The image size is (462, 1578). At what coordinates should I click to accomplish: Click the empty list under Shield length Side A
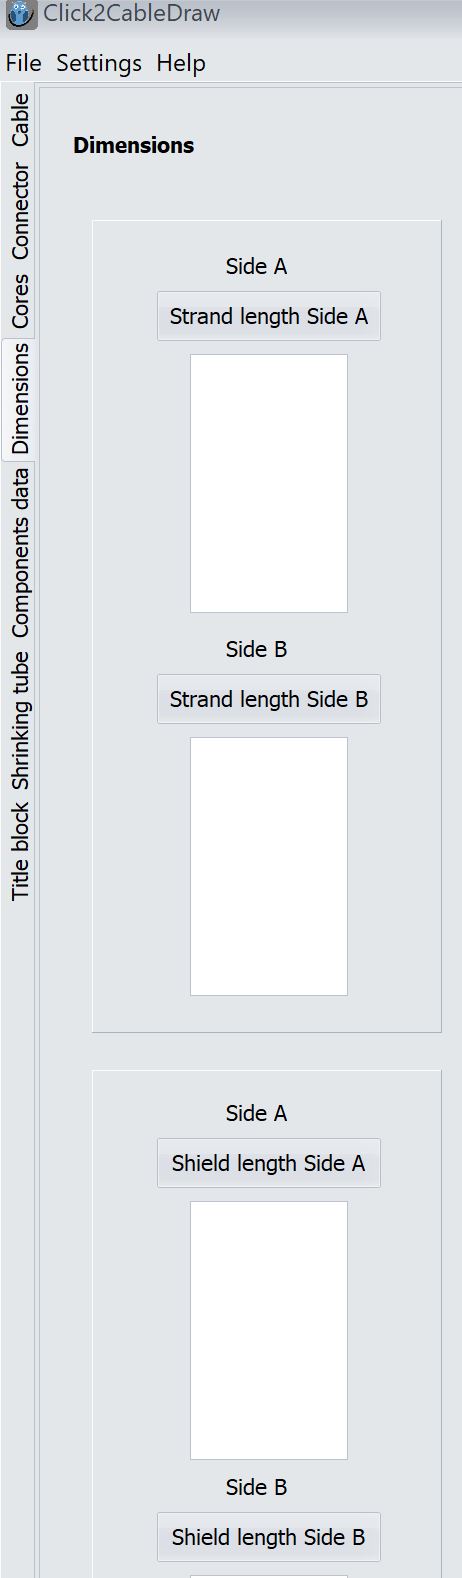click(269, 1330)
